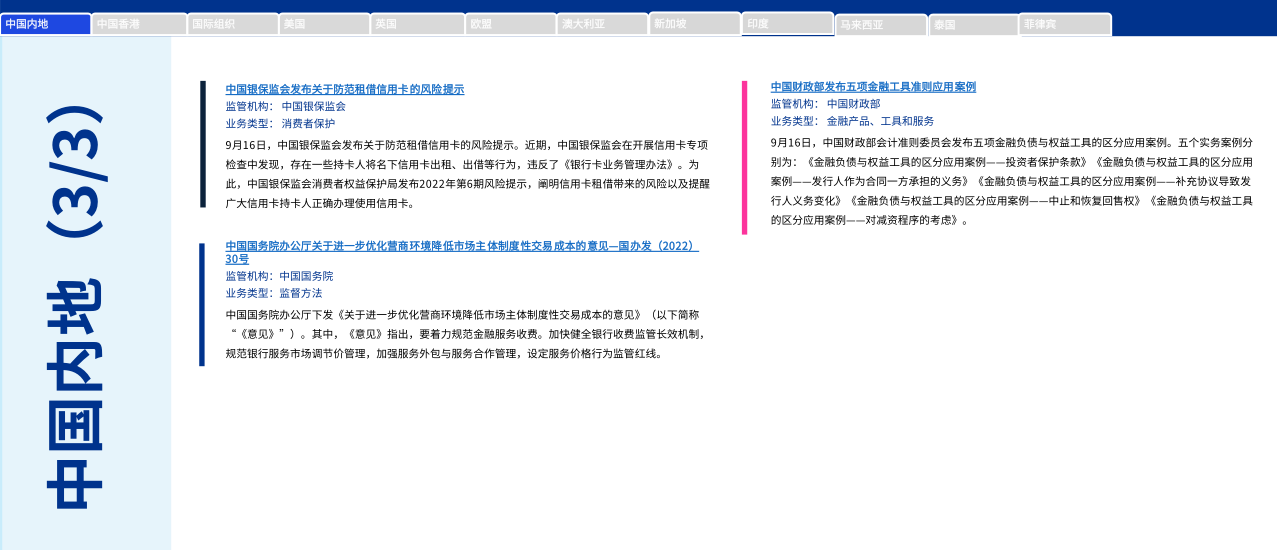1277x550 pixels.
Task: Open the 中国银保监会防范租借信用卡风险提示 link
Action: click(344, 89)
